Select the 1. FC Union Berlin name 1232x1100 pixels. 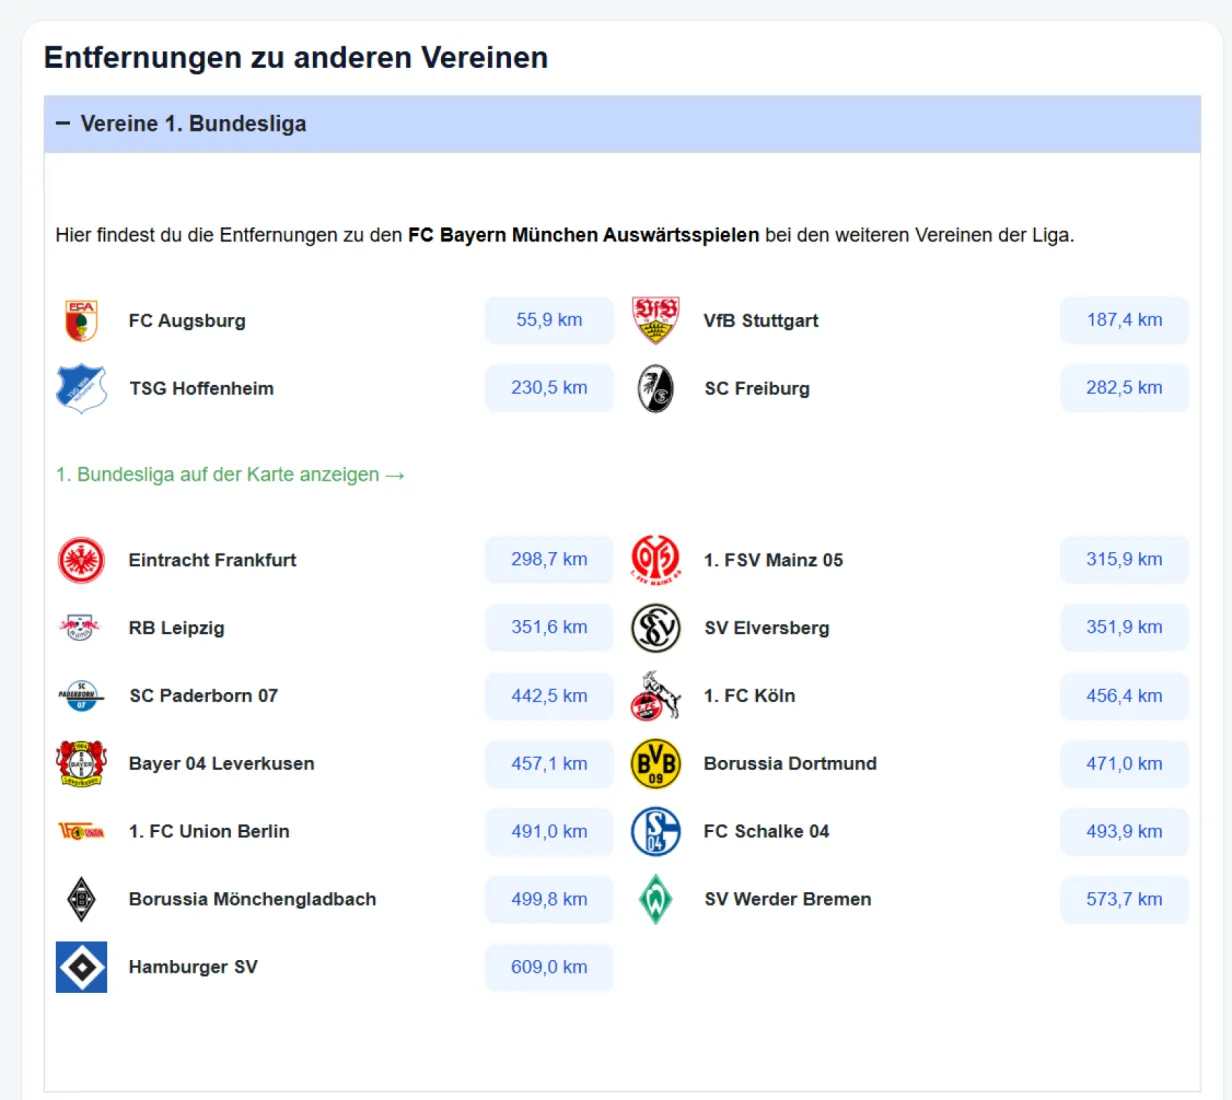209,832
